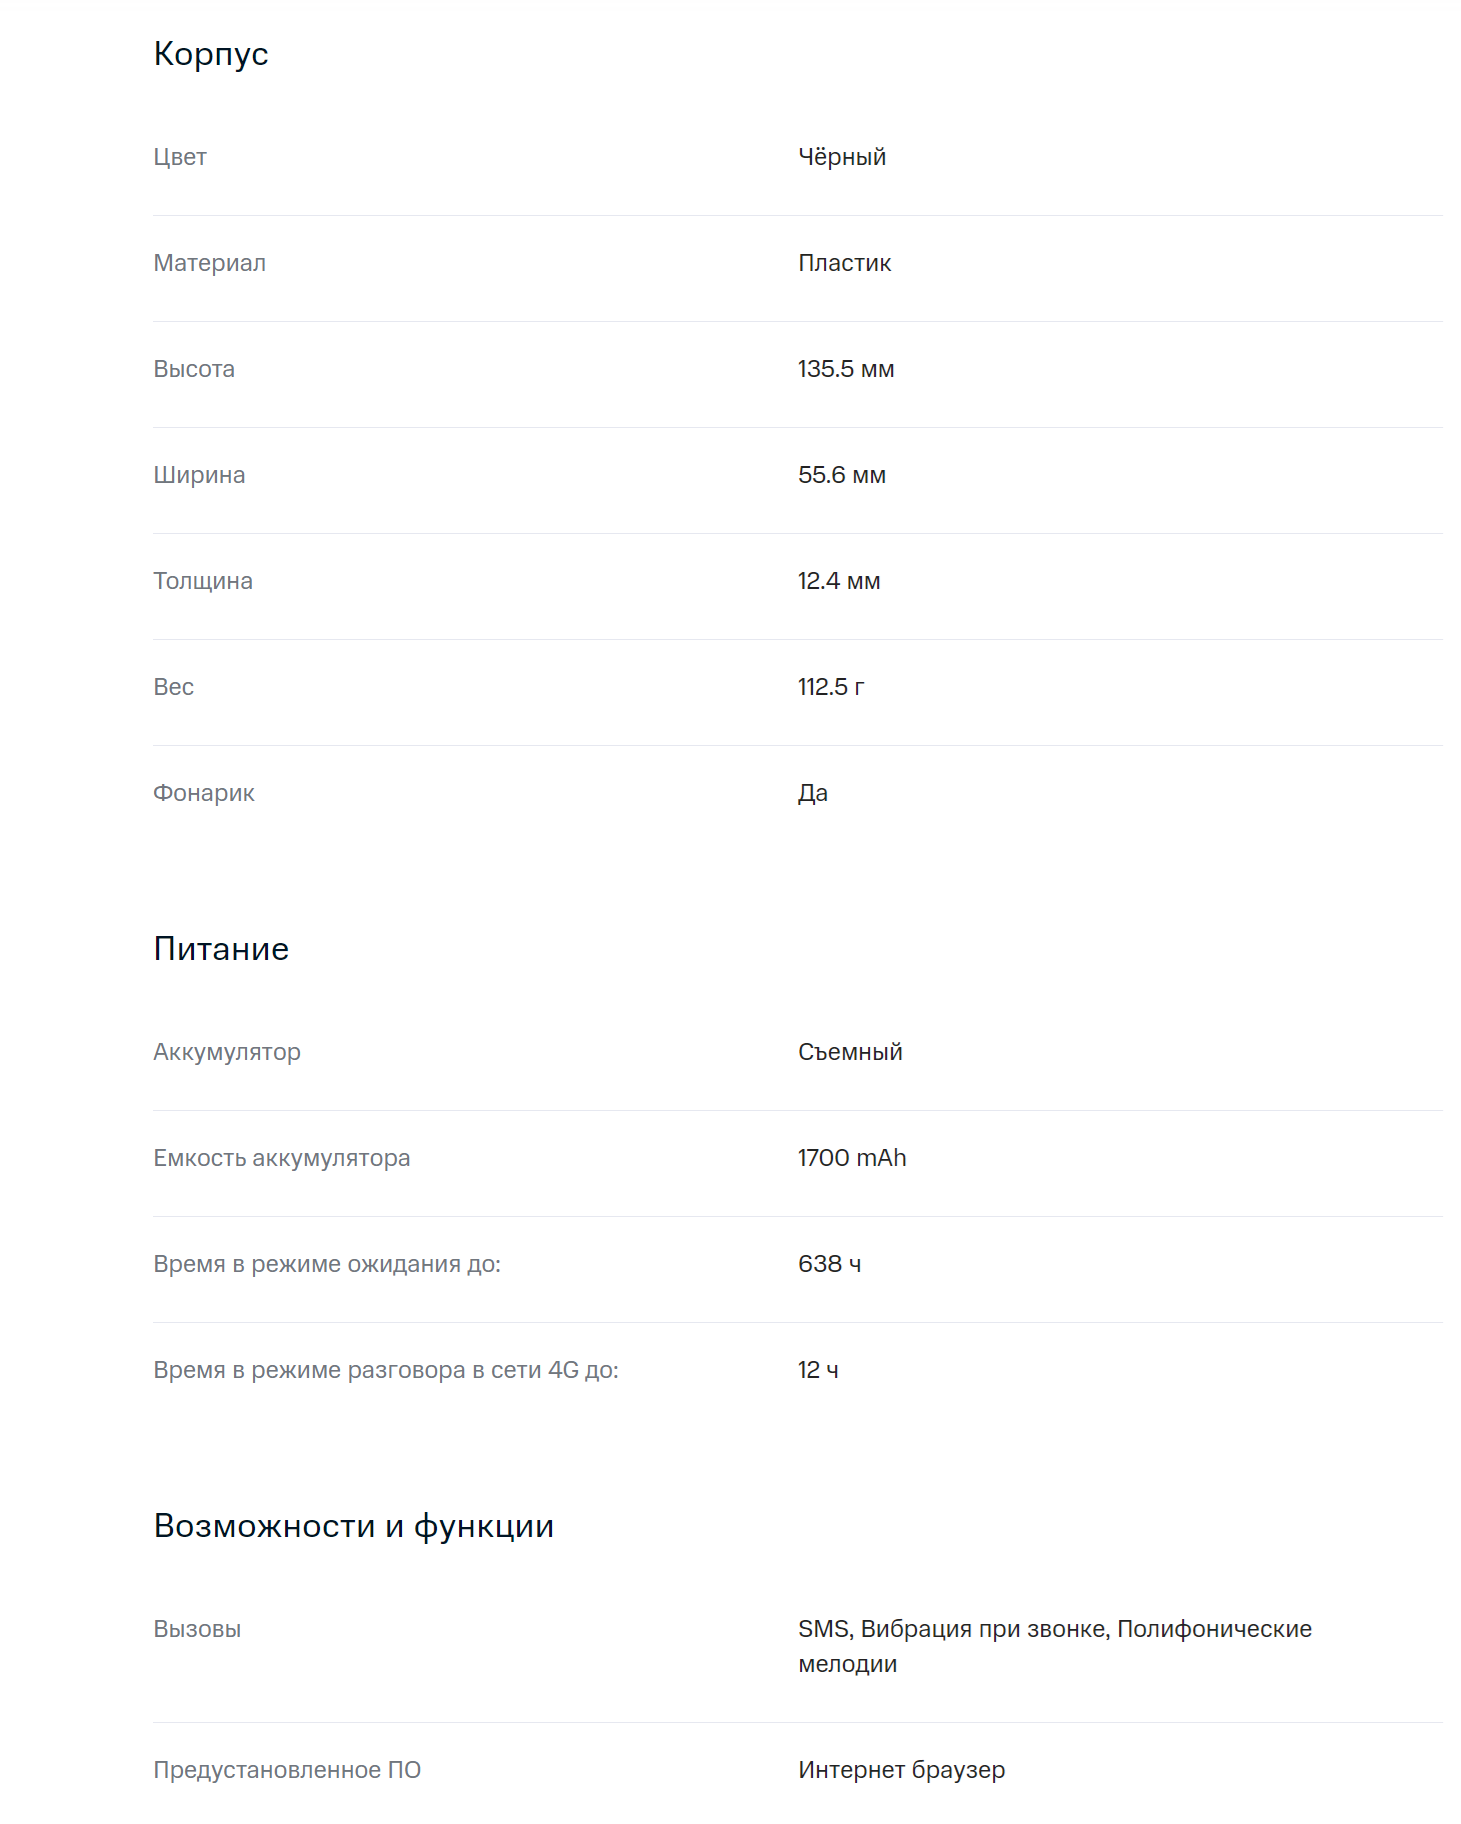Click the "Вызовы" row label
Image resolution: width=1461 pixels, height=1824 pixels.
197,1629
